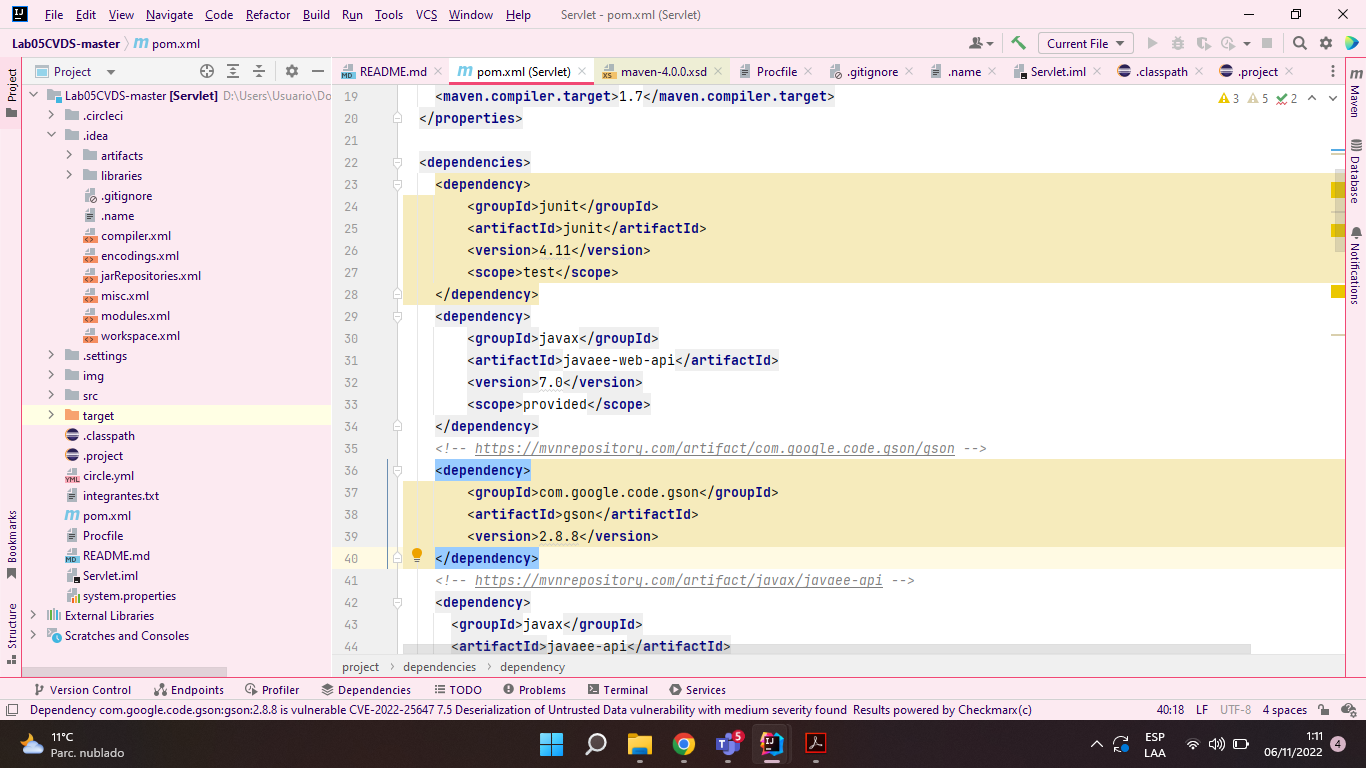Open the Refactor menu
This screenshot has width=1366, height=768.
click(267, 15)
